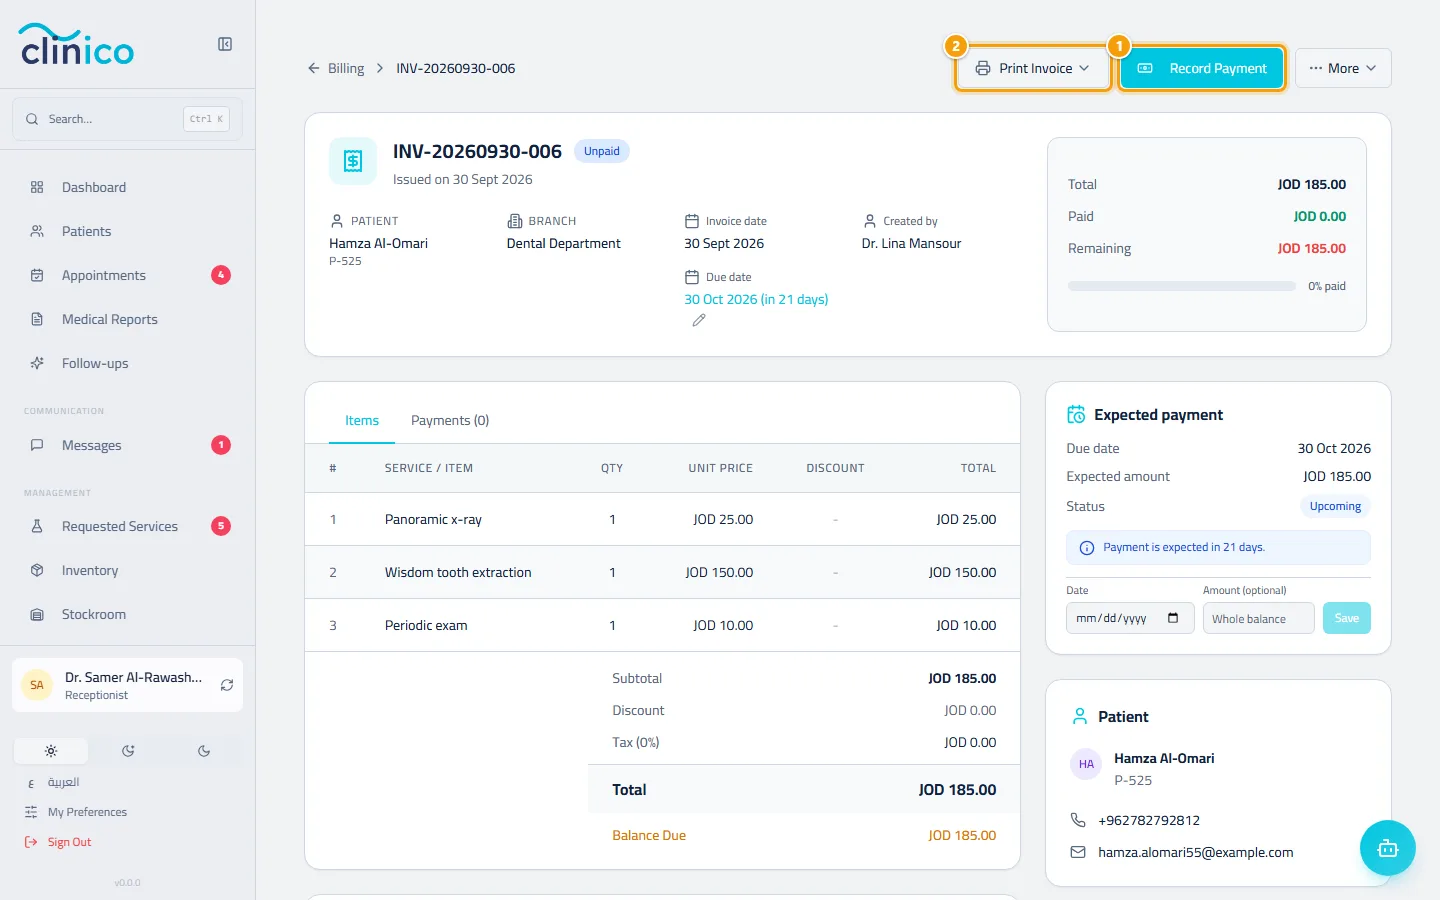Click the Save button

click(x=1347, y=618)
